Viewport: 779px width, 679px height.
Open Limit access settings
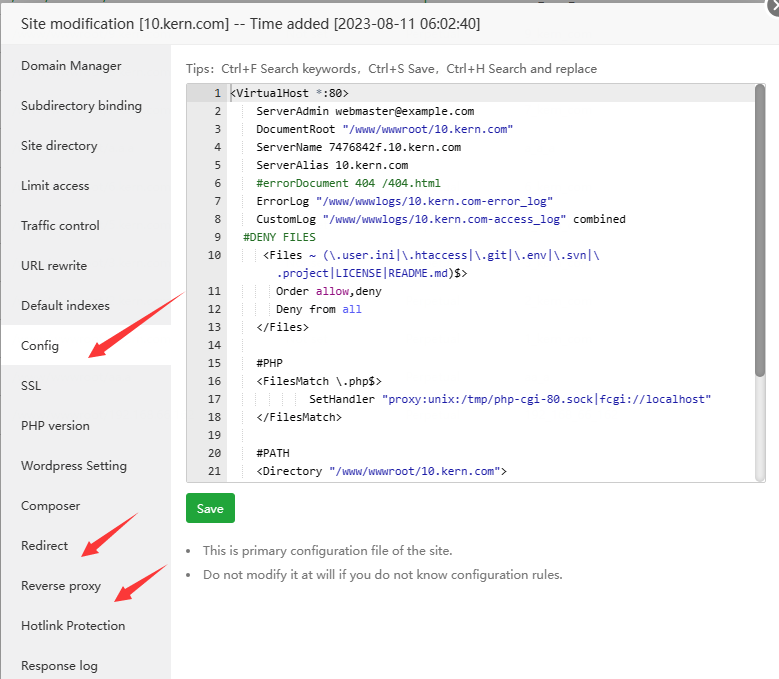[x=55, y=186]
